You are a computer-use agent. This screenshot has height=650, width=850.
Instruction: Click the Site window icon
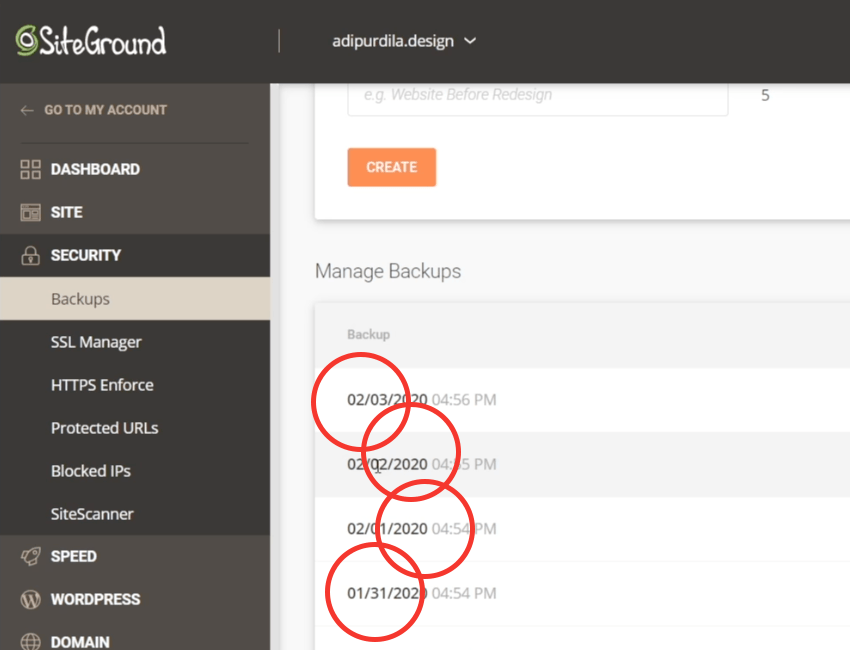pyautogui.click(x=30, y=212)
